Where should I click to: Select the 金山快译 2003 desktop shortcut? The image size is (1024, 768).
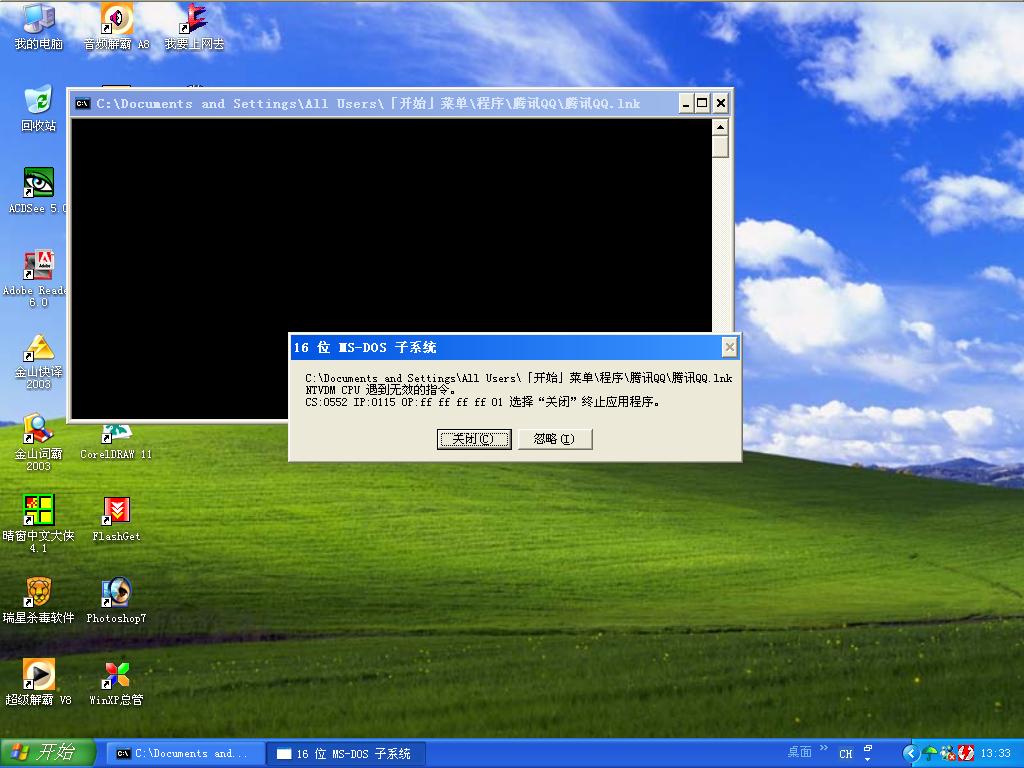click(x=39, y=361)
